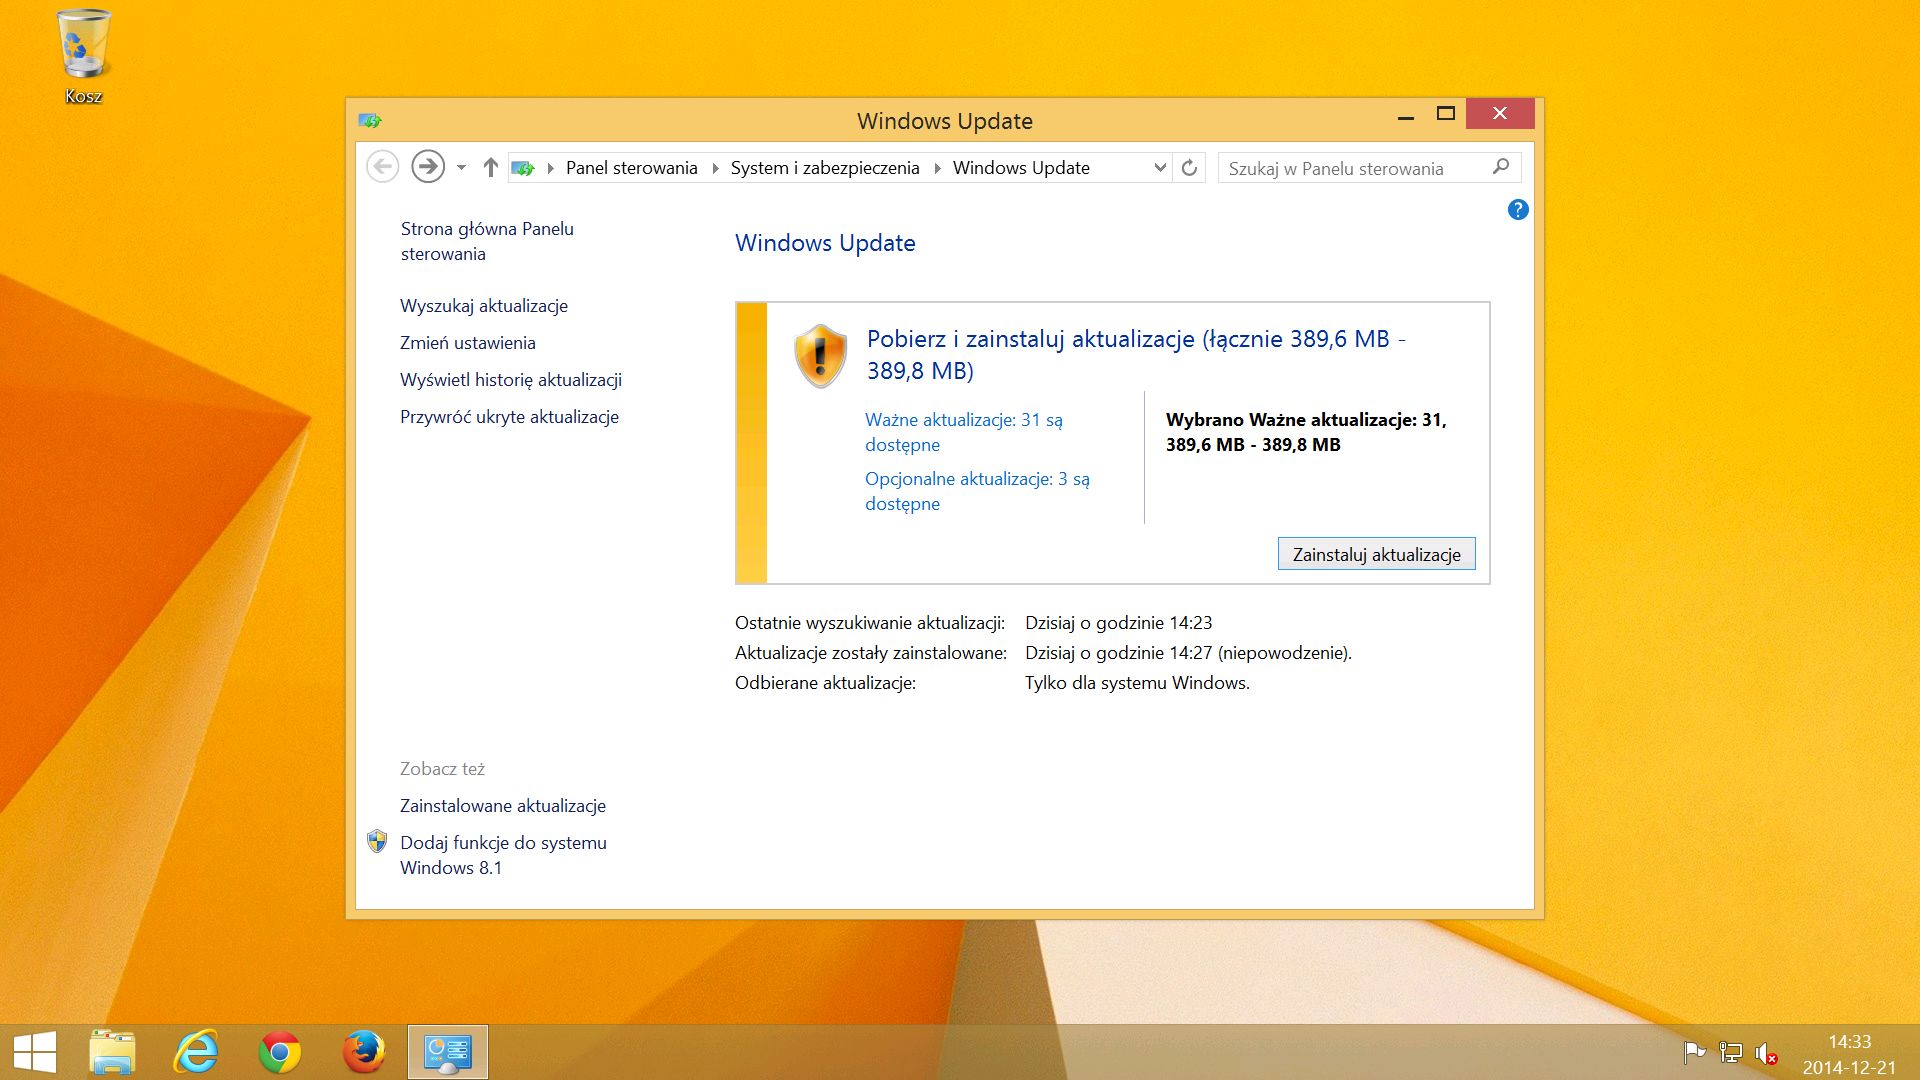Click the Zainstaluj aktualizacje button
Screen dimensions: 1920x1080
click(x=1376, y=554)
